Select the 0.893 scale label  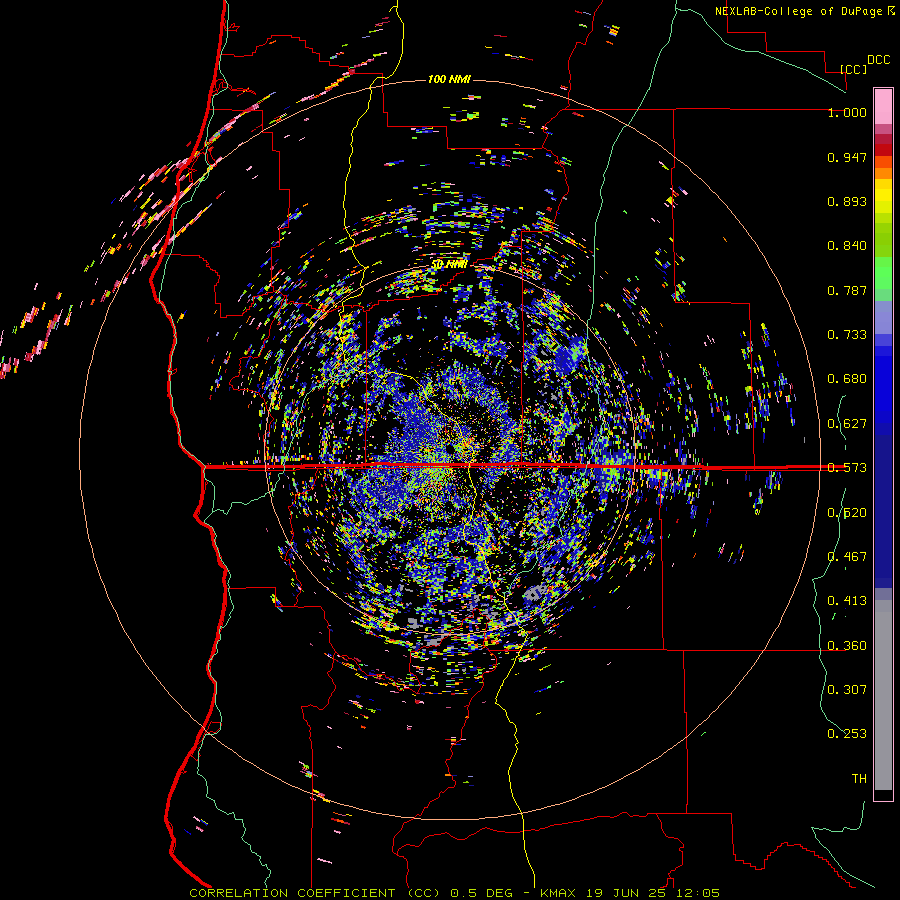click(x=847, y=201)
